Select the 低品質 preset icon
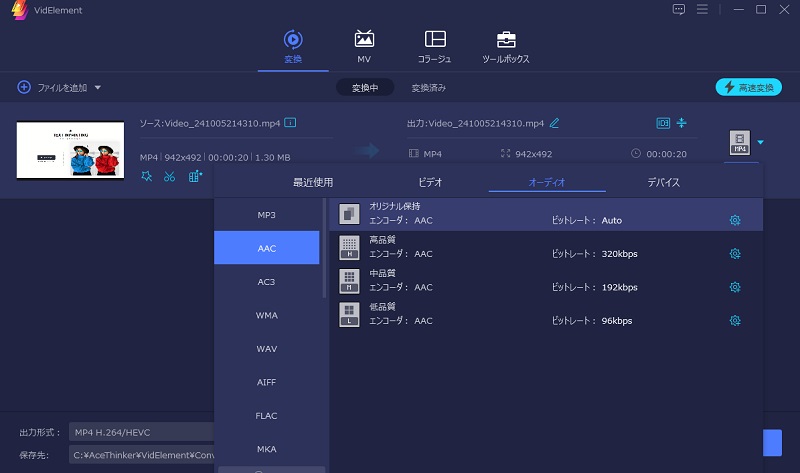 pos(349,314)
